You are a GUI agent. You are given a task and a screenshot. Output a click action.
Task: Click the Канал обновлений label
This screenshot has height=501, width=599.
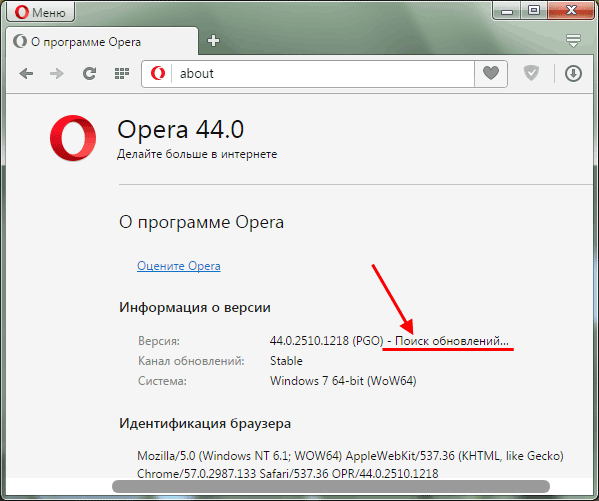(x=191, y=361)
